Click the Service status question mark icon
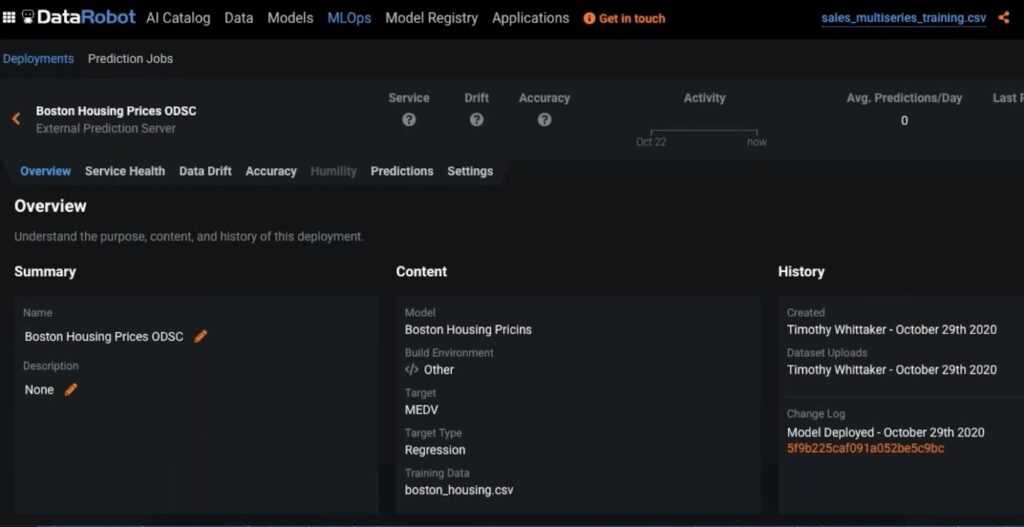Screen dimensions: 1024x527 click(409, 120)
